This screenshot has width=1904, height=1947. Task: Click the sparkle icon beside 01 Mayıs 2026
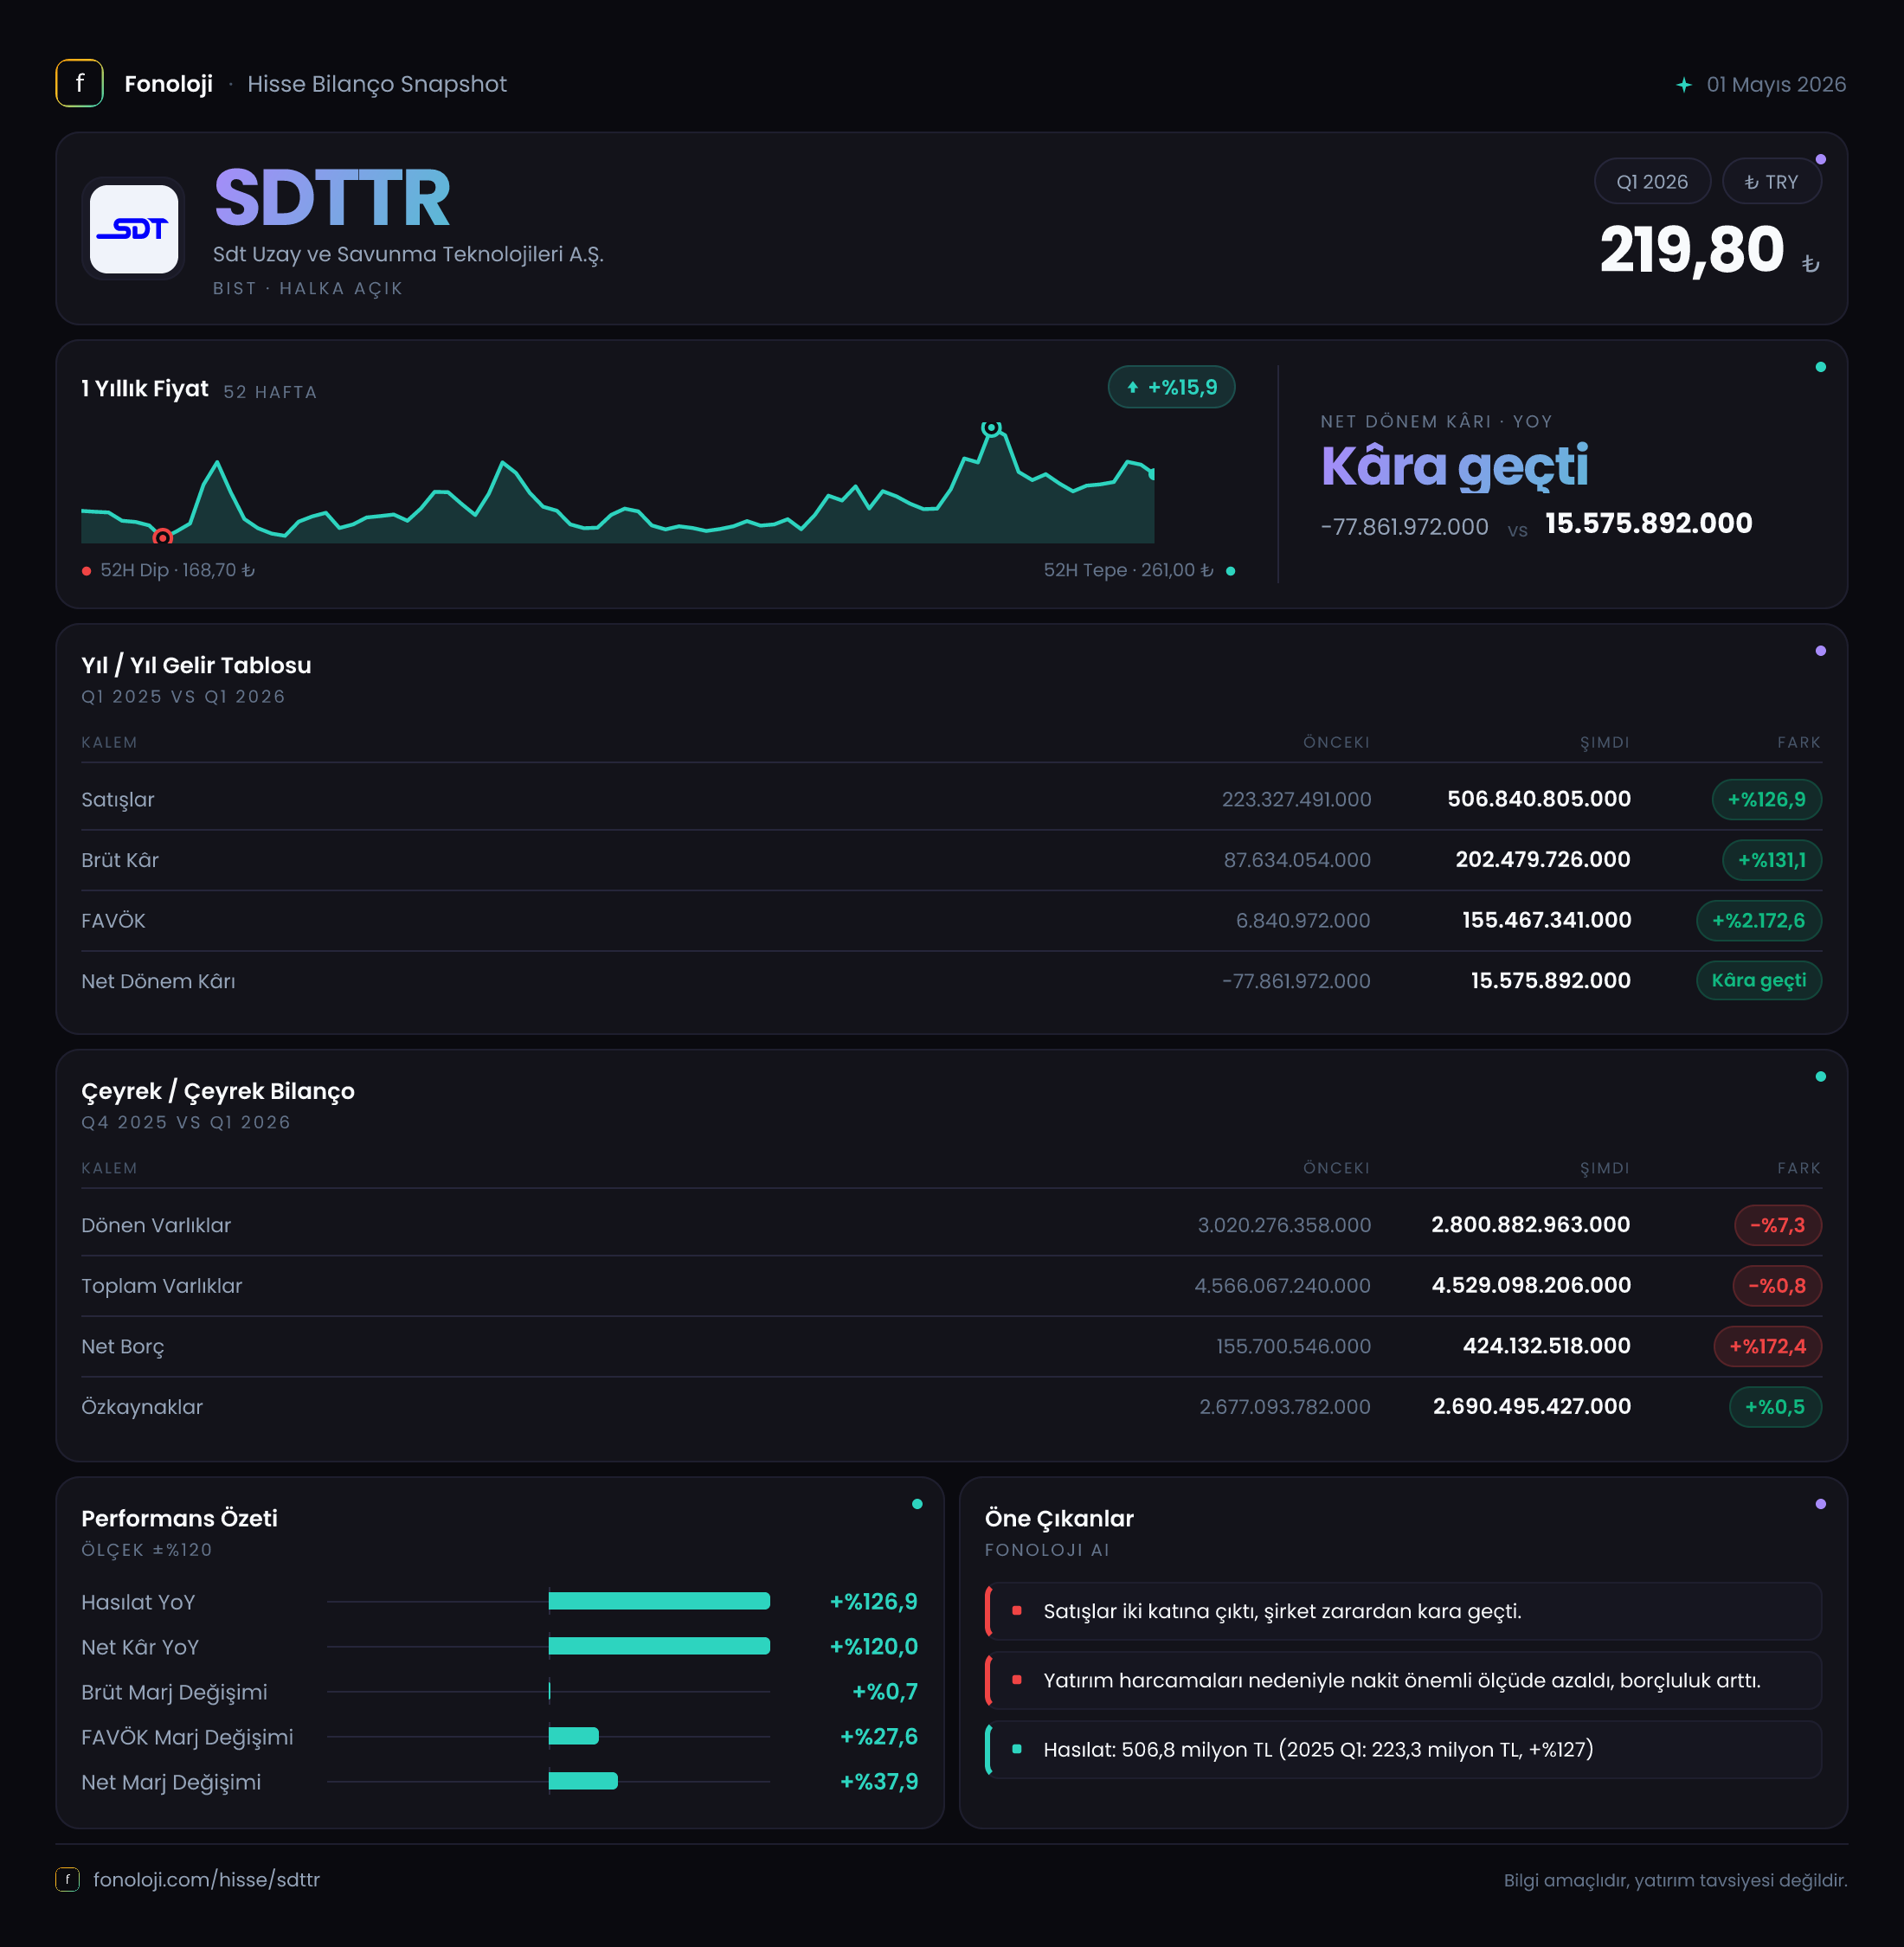click(1684, 85)
